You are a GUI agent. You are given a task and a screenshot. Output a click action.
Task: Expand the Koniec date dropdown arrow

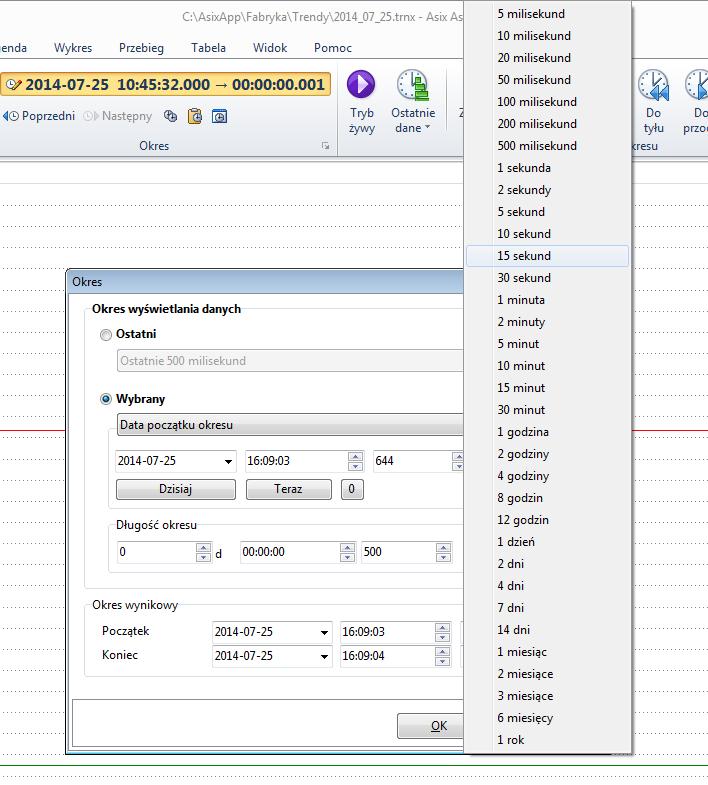click(x=324, y=656)
